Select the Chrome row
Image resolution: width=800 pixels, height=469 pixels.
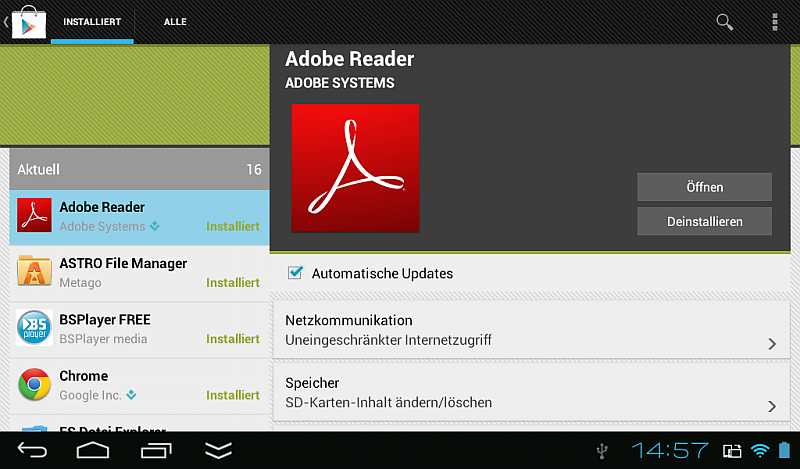(x=139, y=385)
